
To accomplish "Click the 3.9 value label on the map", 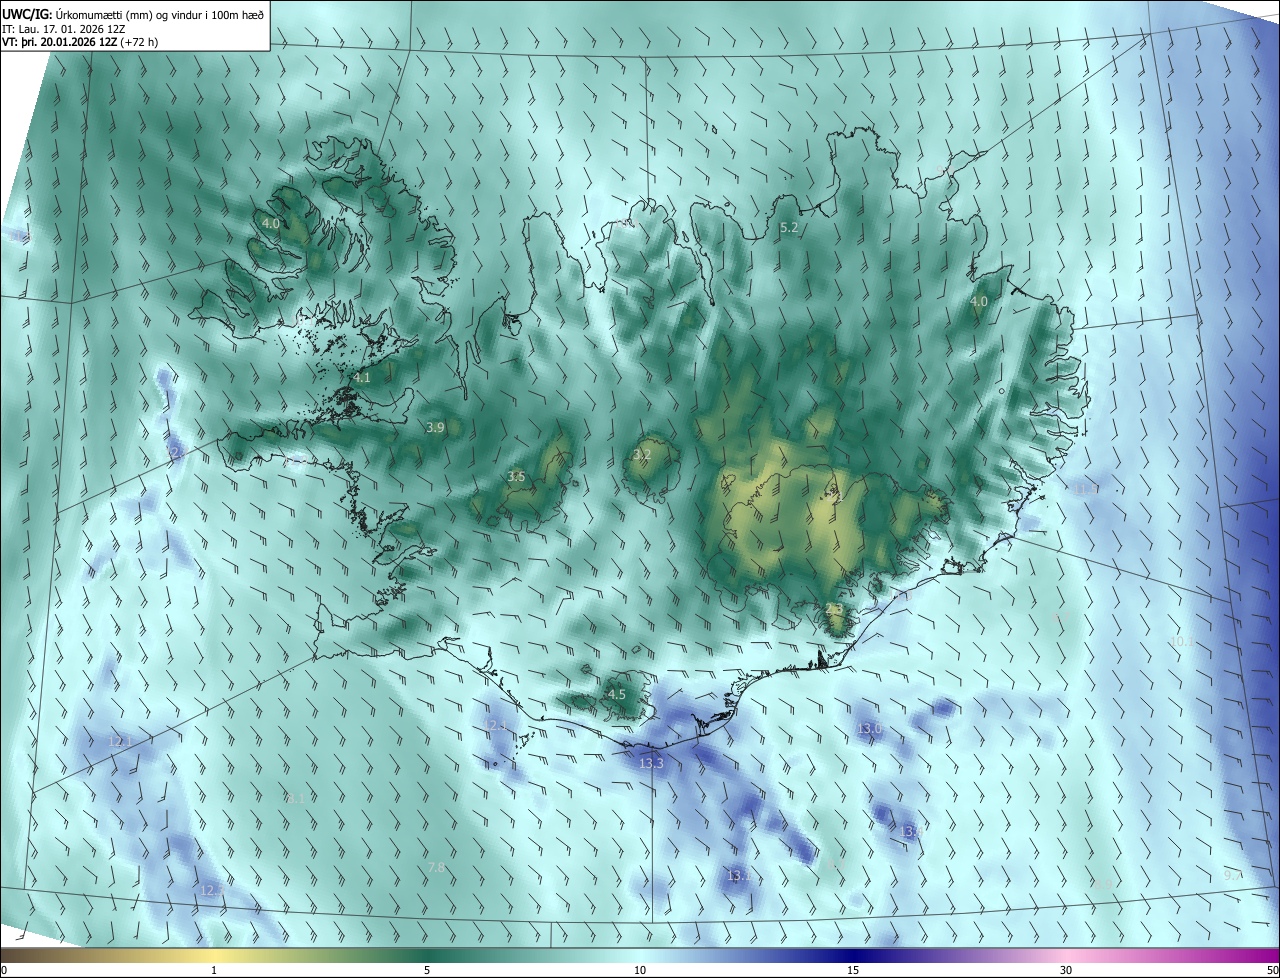I will point(435,427).
